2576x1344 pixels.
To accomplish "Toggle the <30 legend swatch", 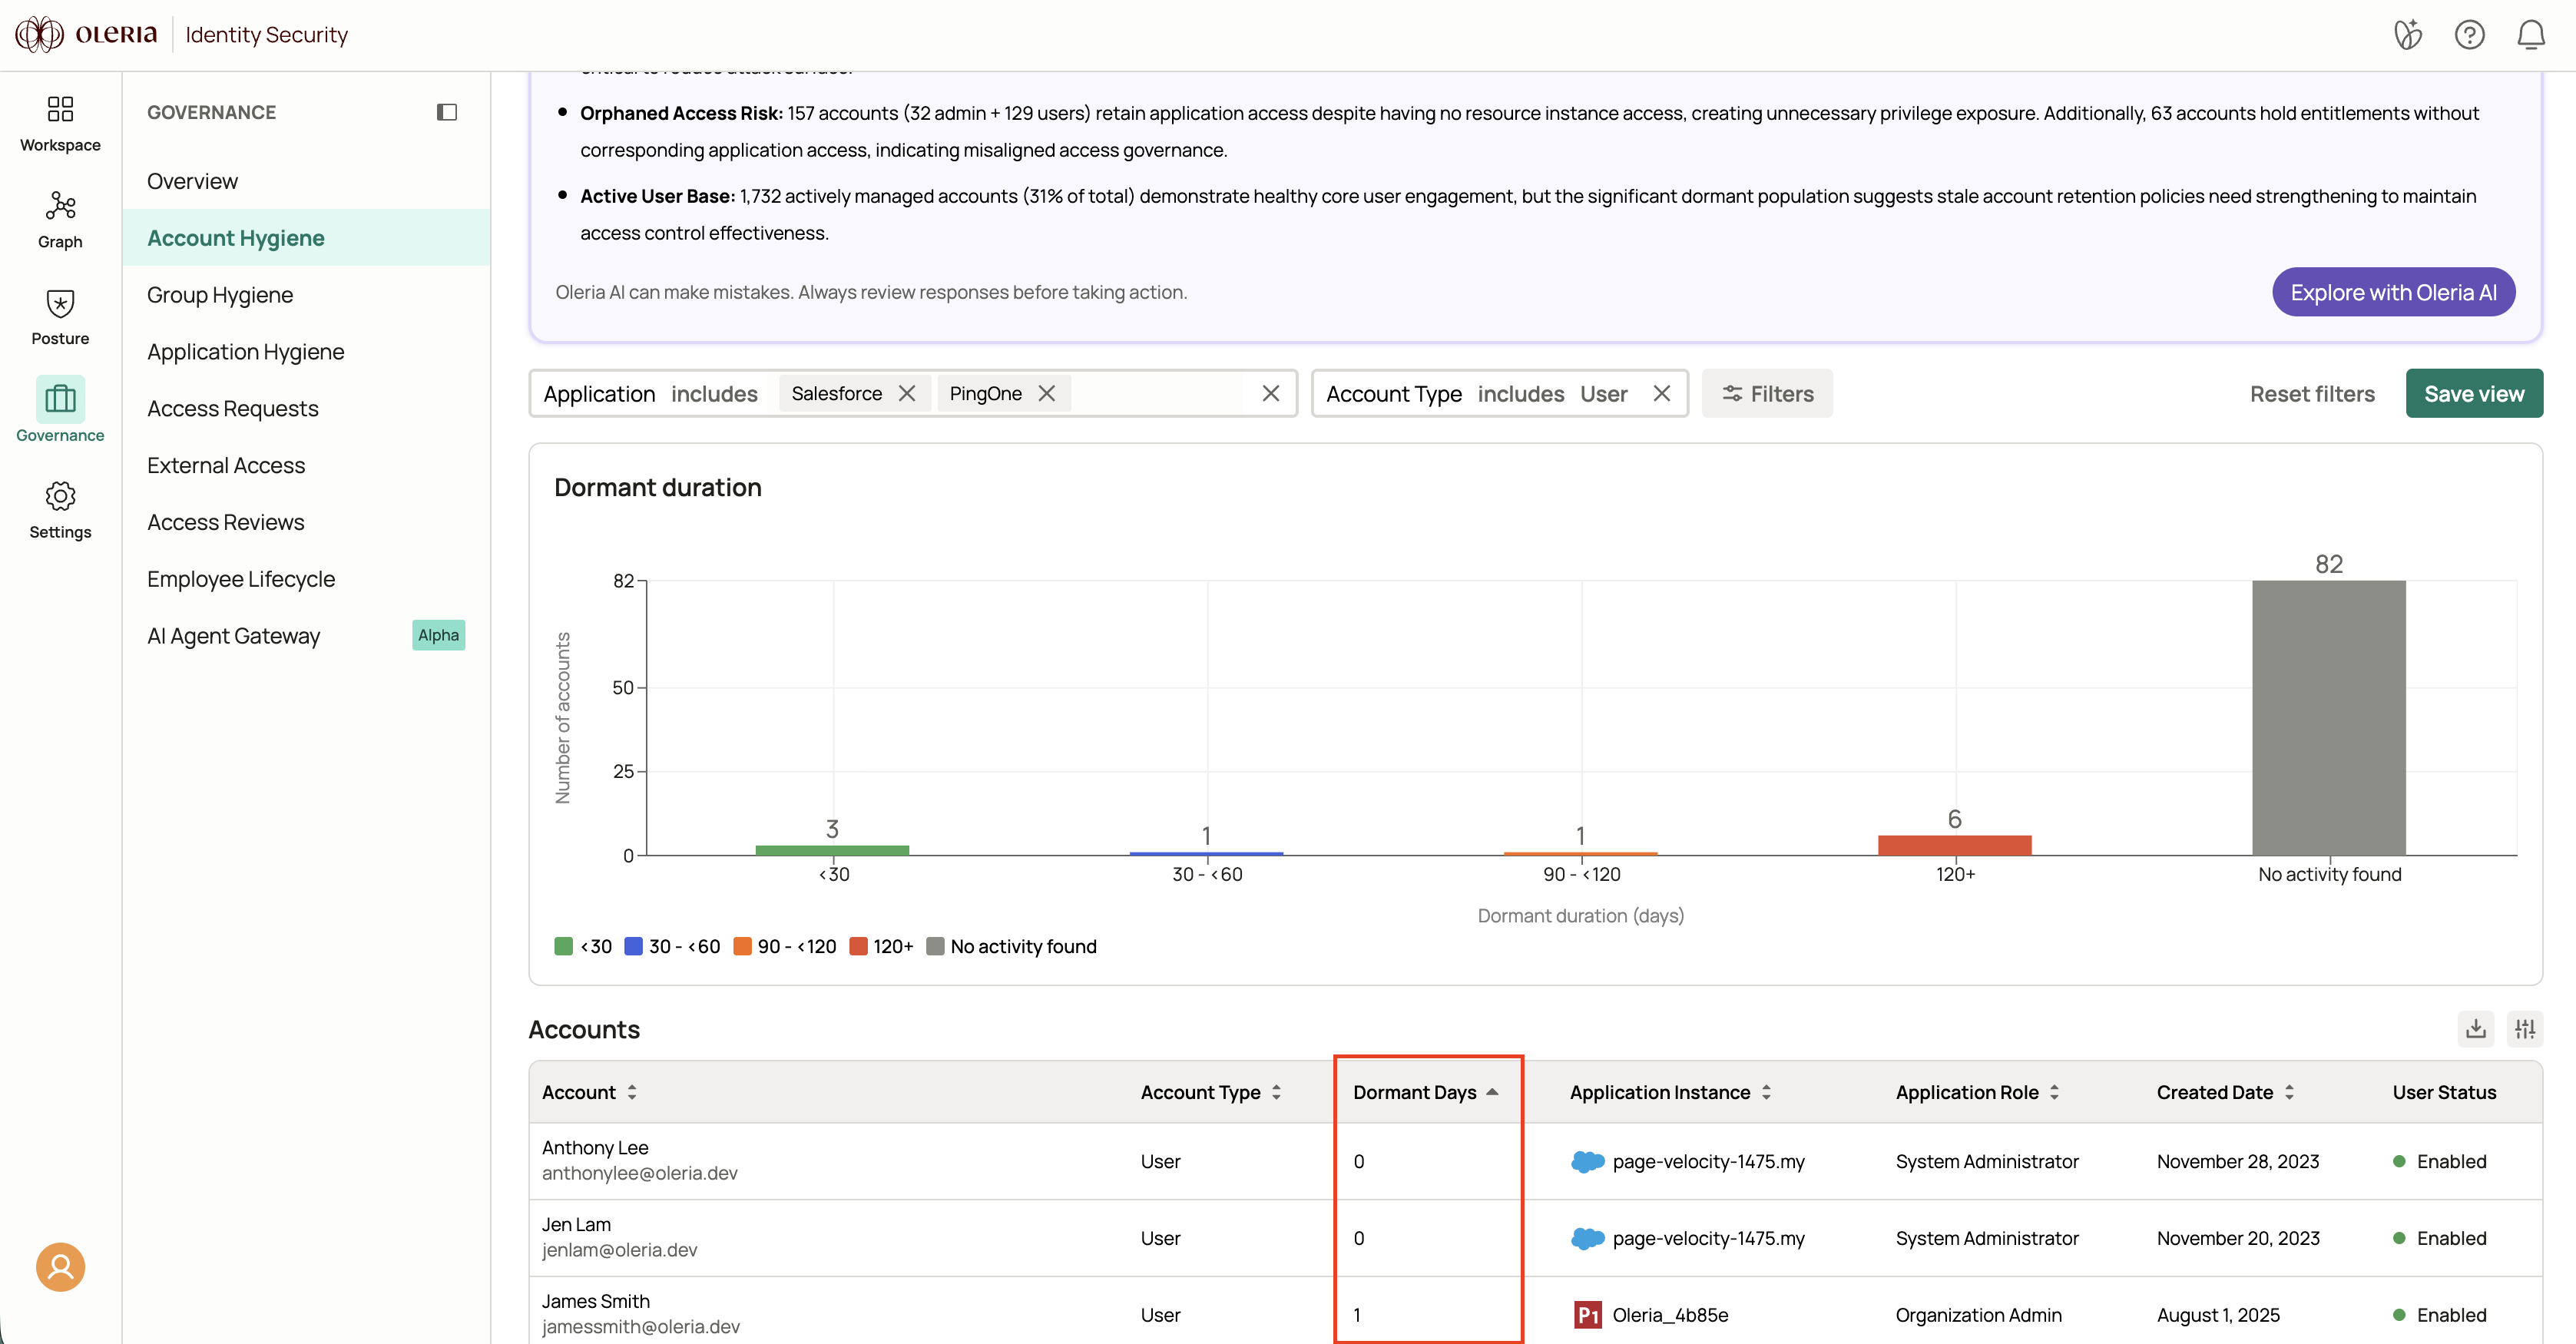I will point(563,947).
